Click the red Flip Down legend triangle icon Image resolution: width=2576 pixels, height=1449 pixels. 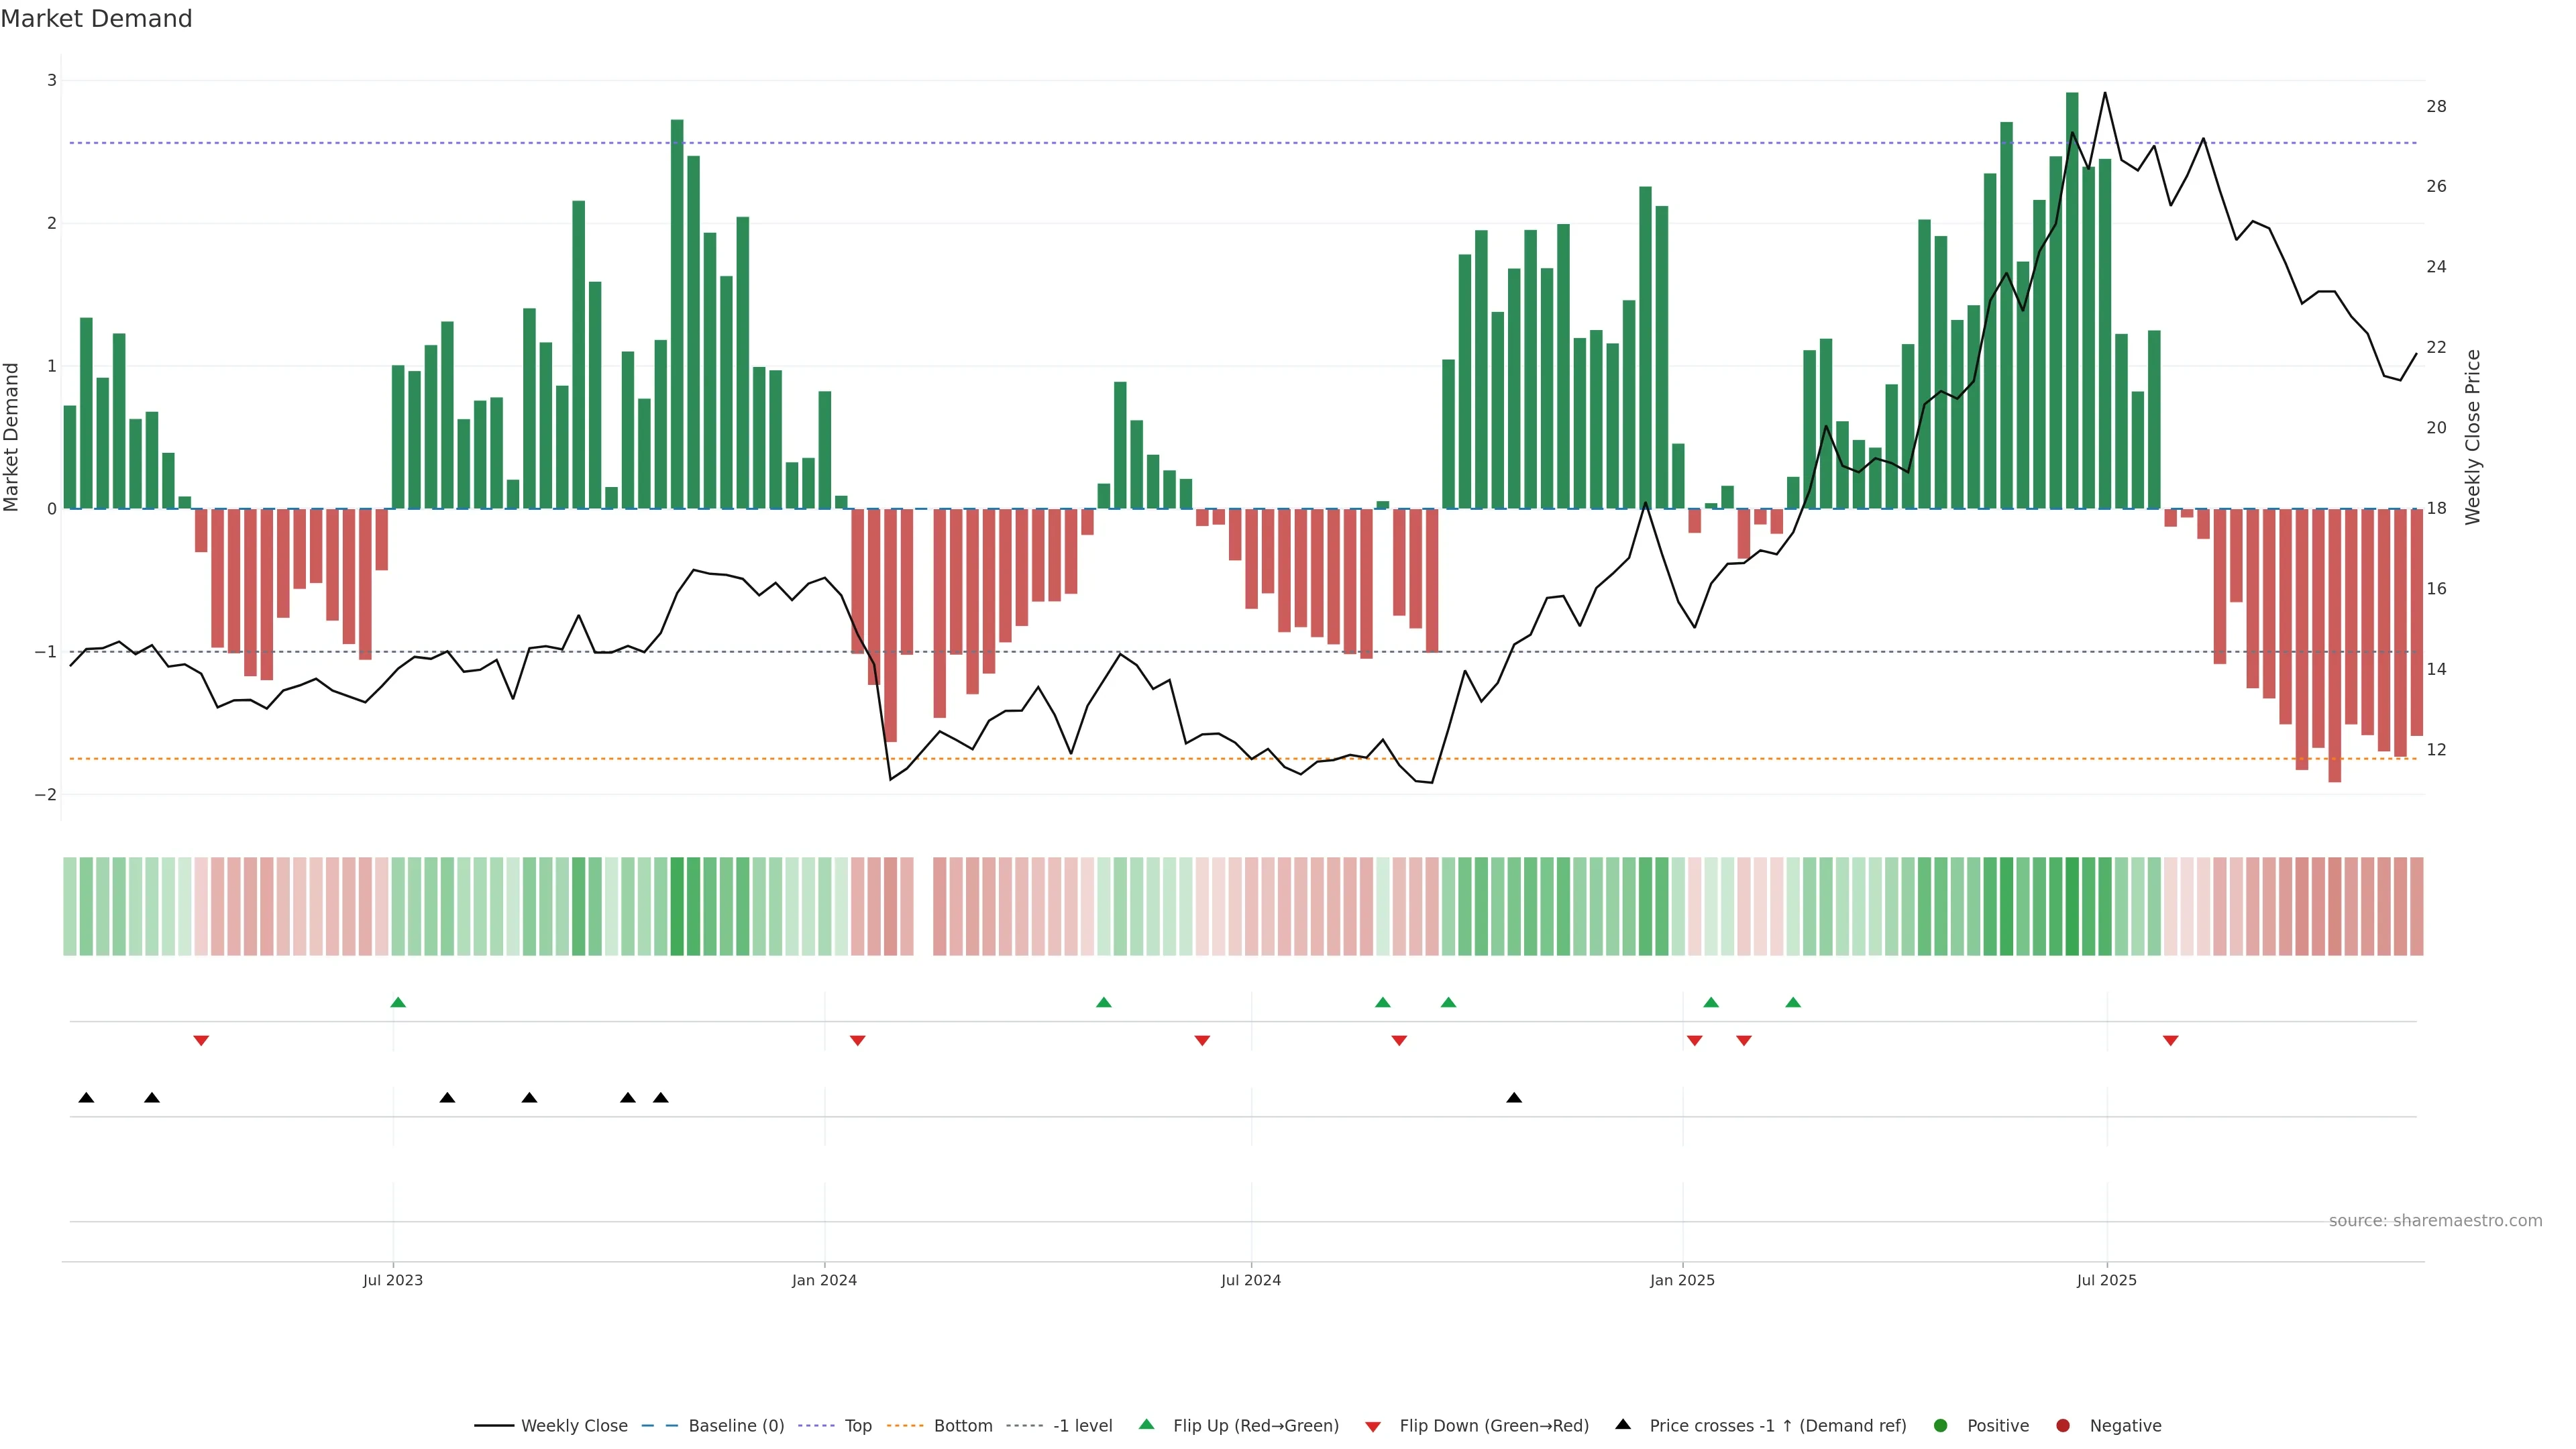pyautogui.click(x=1372, y=1426)
